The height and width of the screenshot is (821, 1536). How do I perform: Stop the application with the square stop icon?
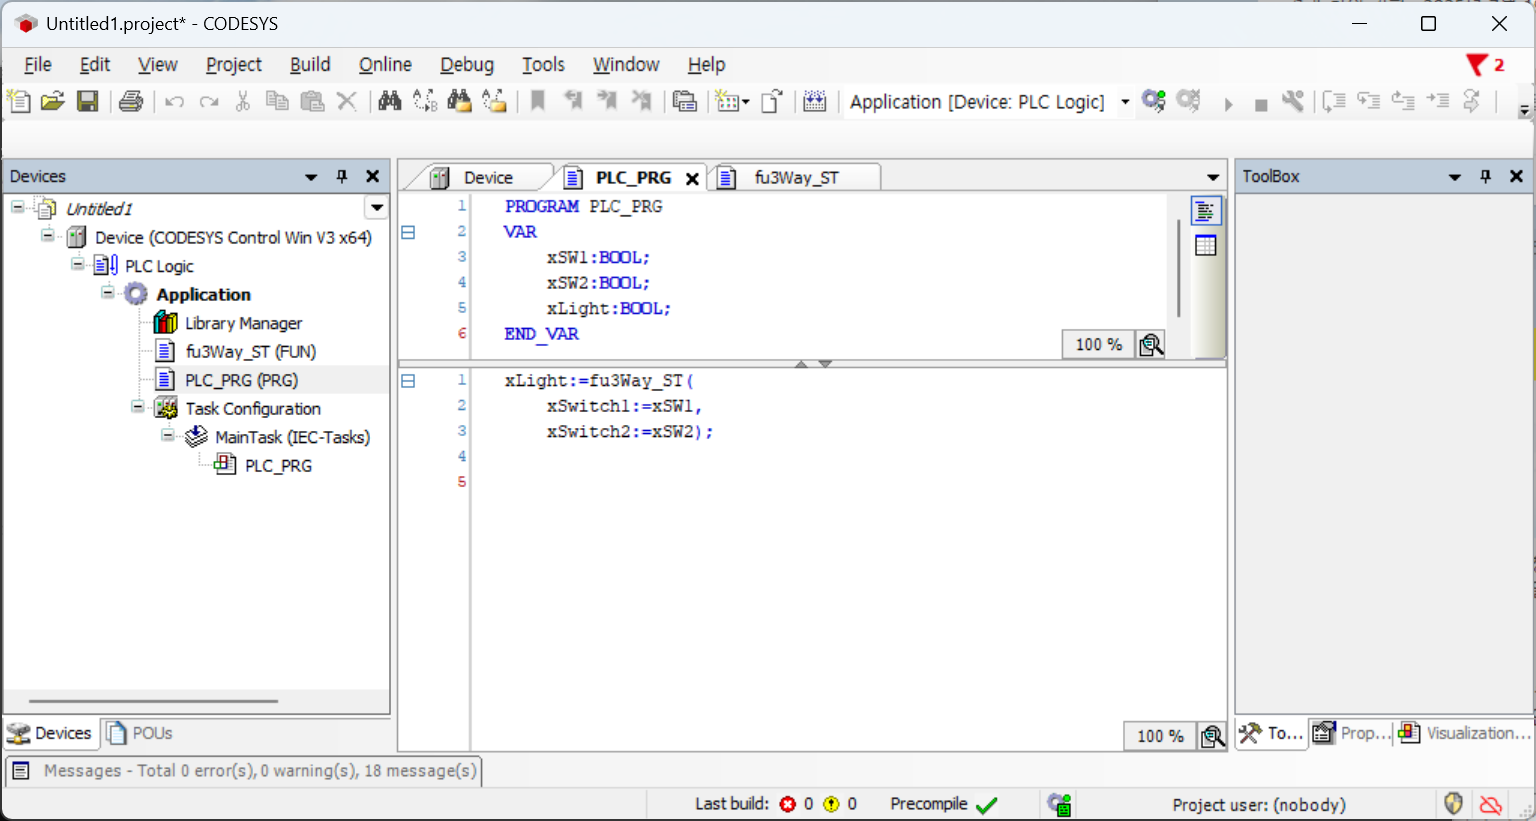pos(1261,104)
